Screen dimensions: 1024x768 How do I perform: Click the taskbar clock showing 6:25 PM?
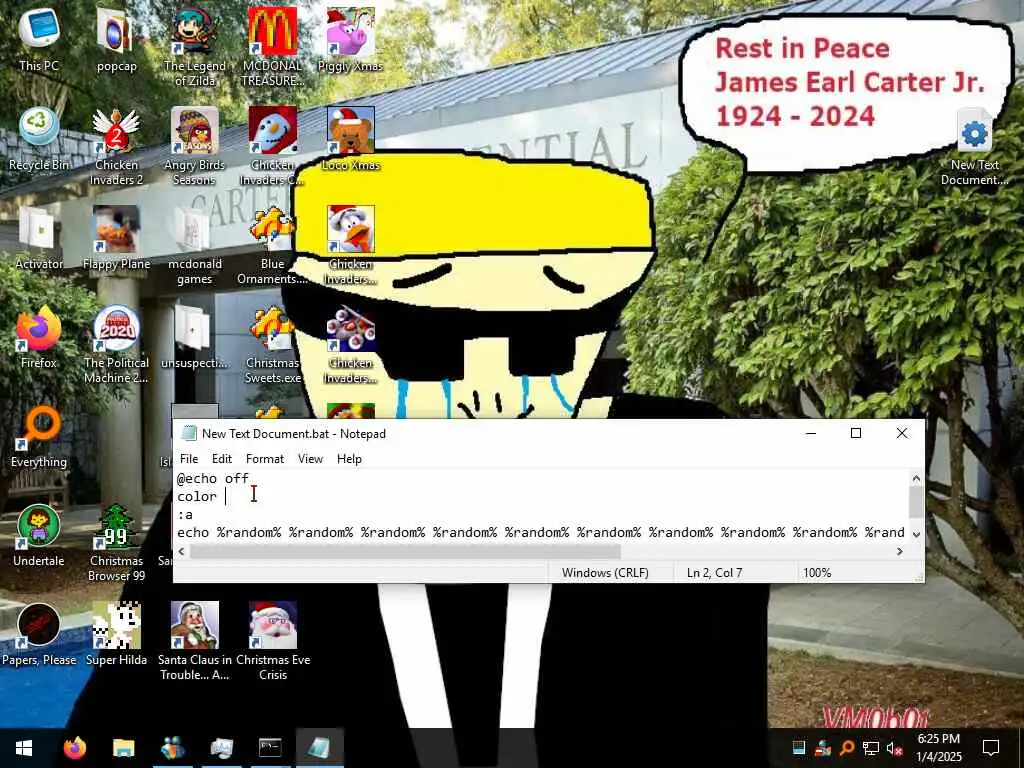(938, 748)
